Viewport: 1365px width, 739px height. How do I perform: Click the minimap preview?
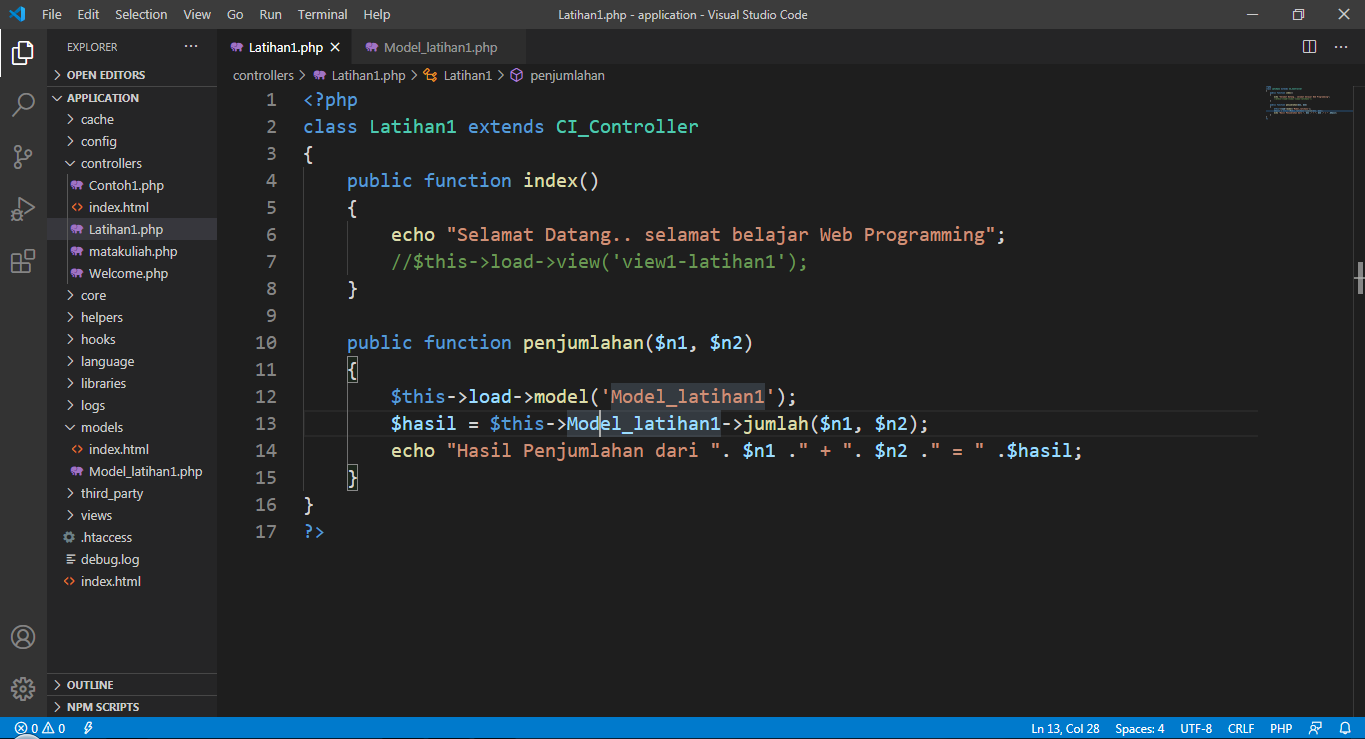(1307, 103)
